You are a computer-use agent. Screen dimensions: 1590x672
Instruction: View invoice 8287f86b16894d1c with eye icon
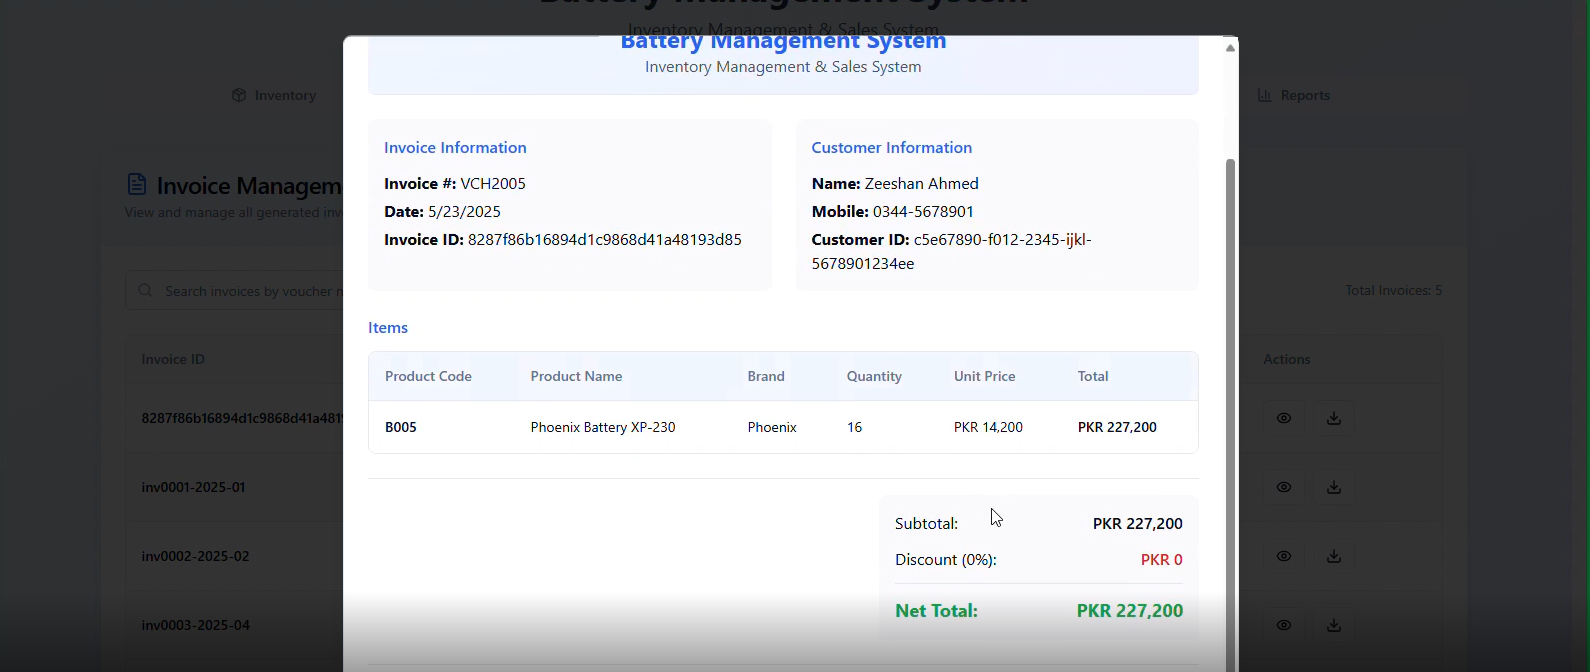click(1284, 419)
